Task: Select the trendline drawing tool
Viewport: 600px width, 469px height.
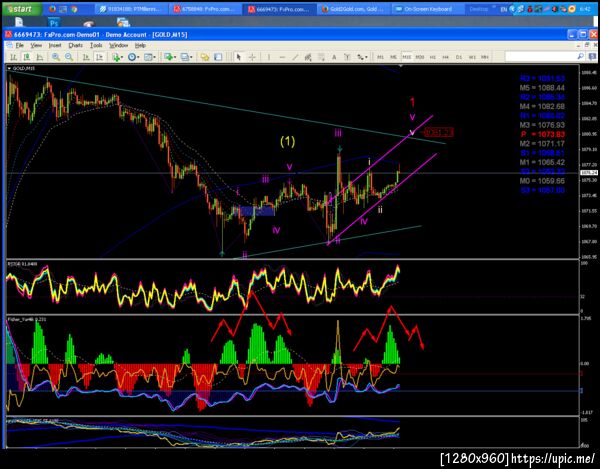Action: [x=295, y=57]
